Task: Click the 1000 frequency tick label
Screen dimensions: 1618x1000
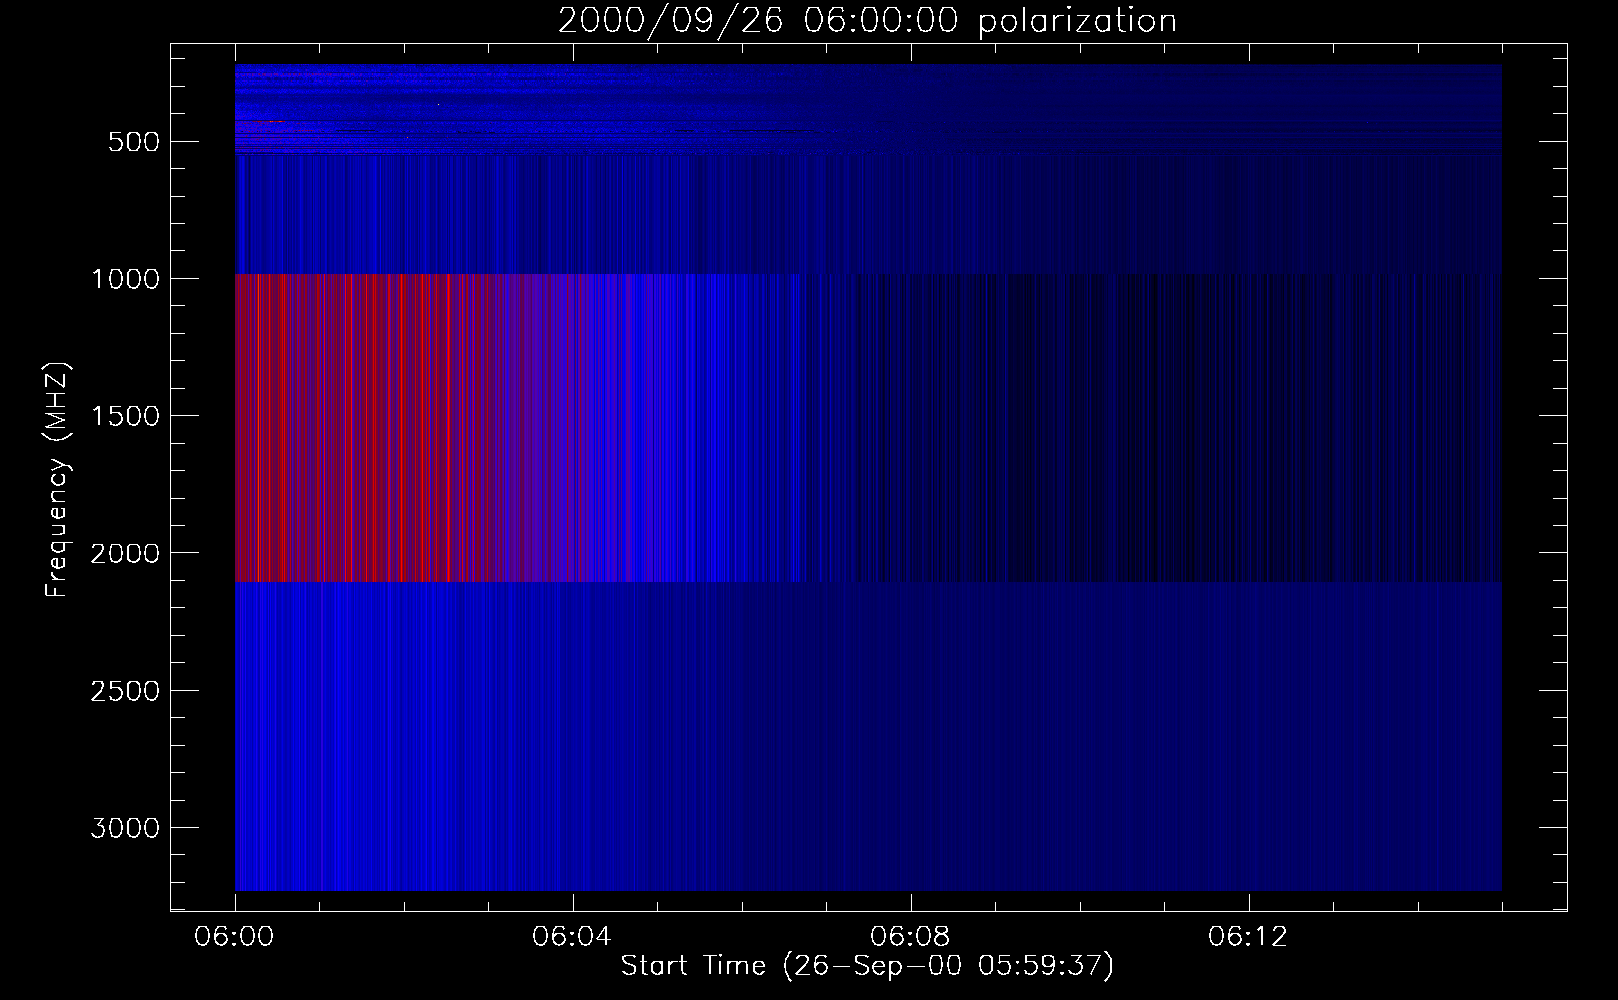Action: 125,279
